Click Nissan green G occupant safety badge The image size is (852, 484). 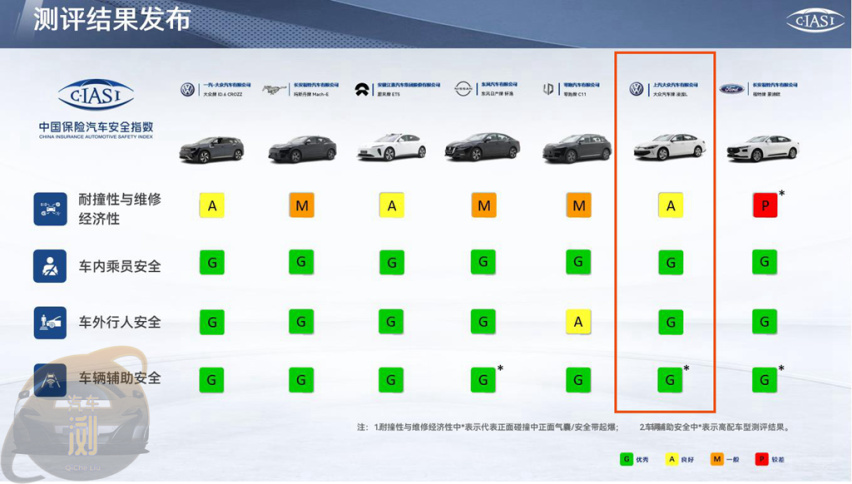483,262
